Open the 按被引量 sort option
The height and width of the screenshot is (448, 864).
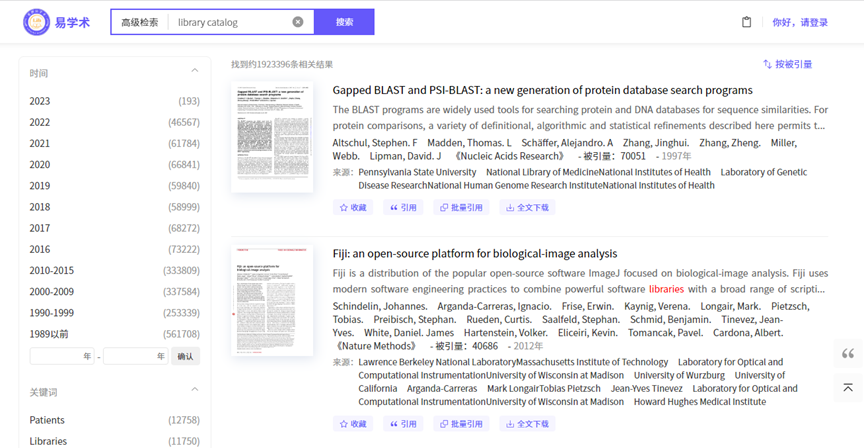tap(787, 64)
